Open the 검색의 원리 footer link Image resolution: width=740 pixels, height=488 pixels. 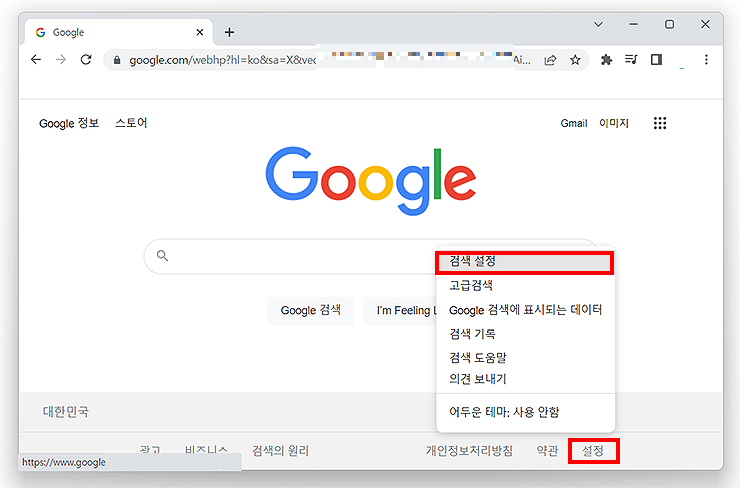(280, 451)
